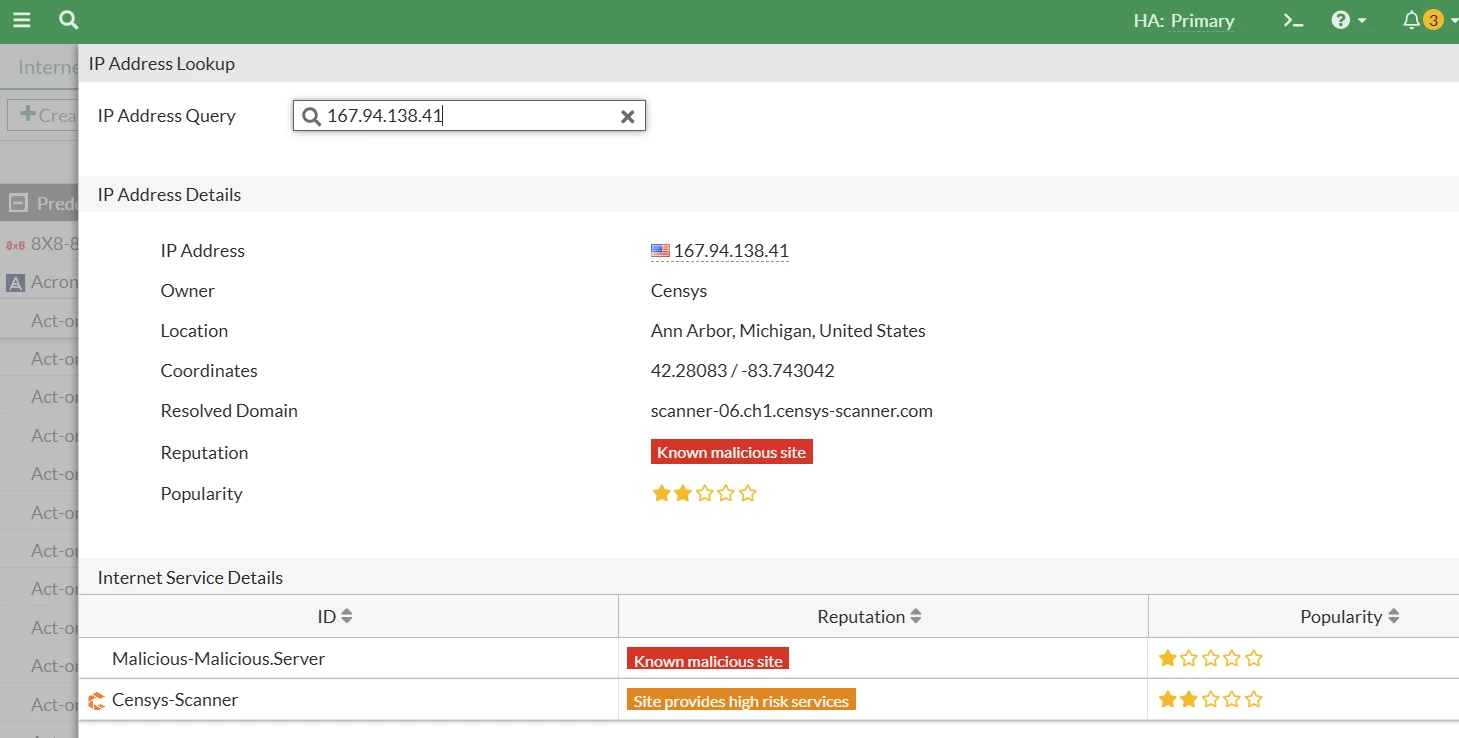Click the popularity stars in IP Address Details

(x=704, y=493)
